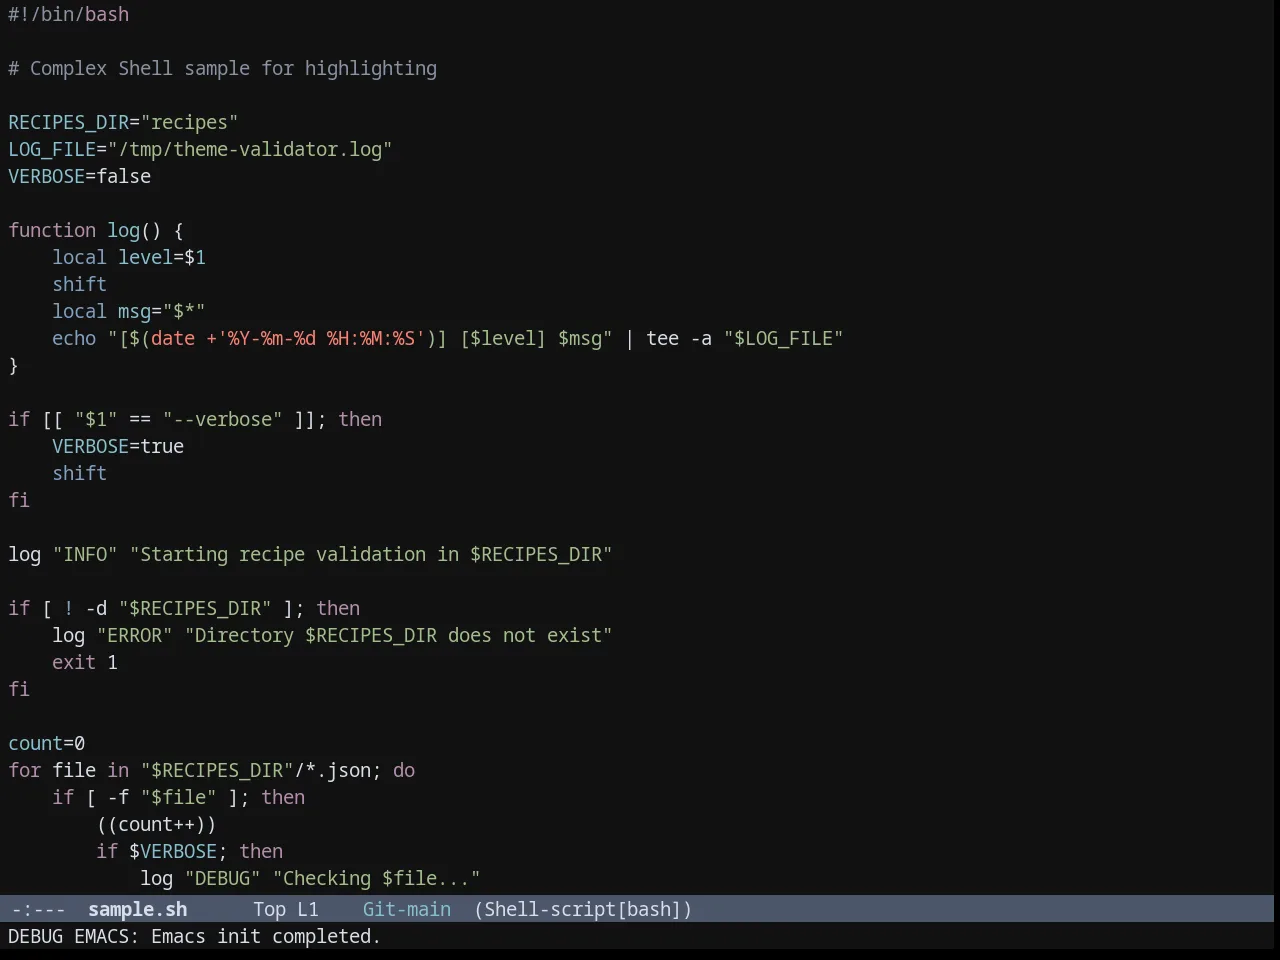Click the LOG_FILE variable definition line

pyautogui.click(x=200, y=149)
